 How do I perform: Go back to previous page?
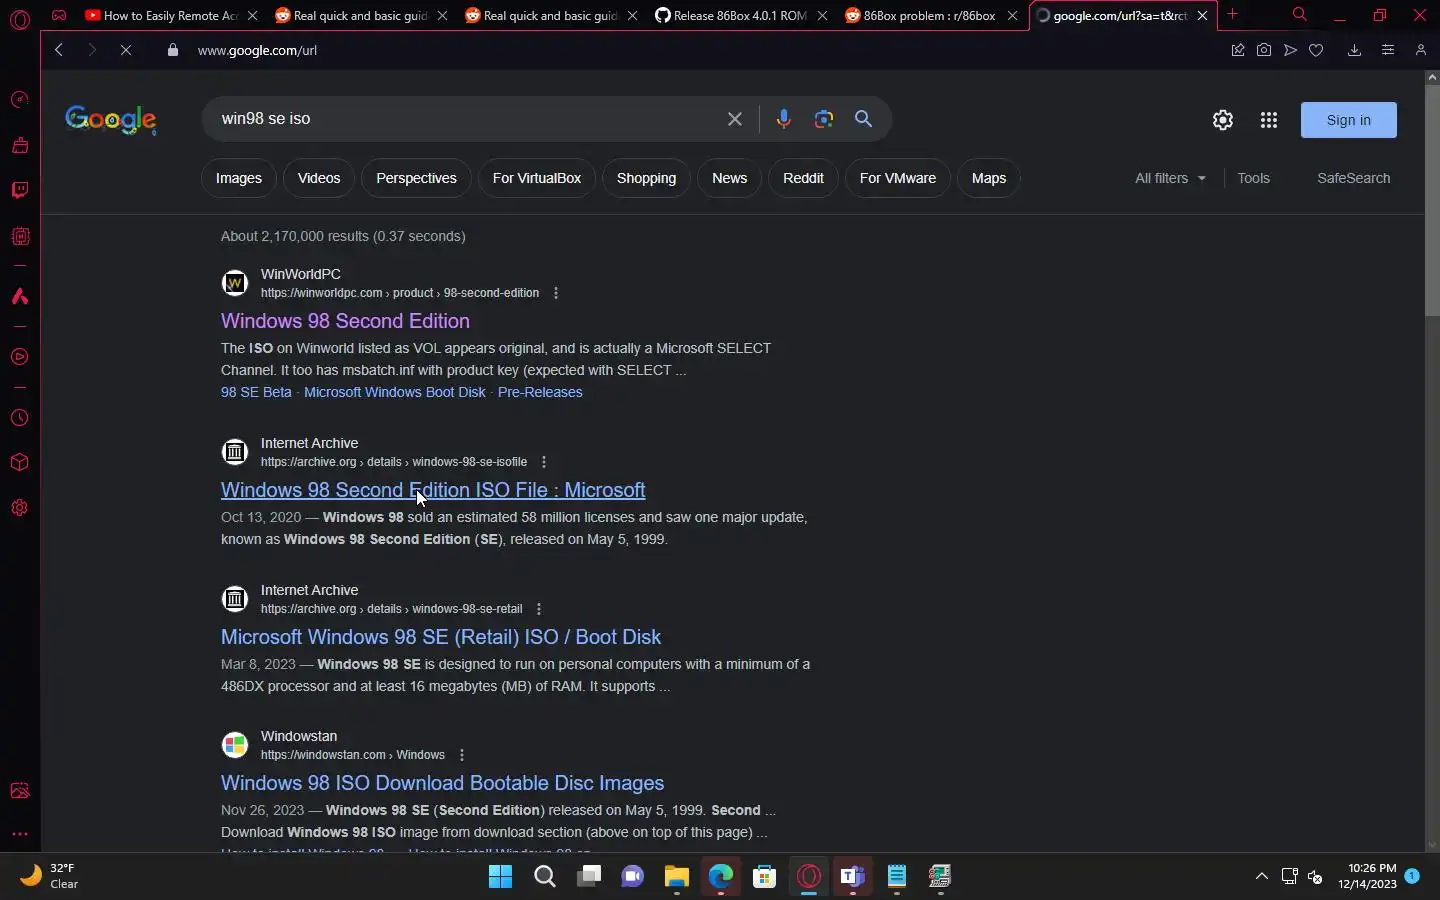(59, 50)
